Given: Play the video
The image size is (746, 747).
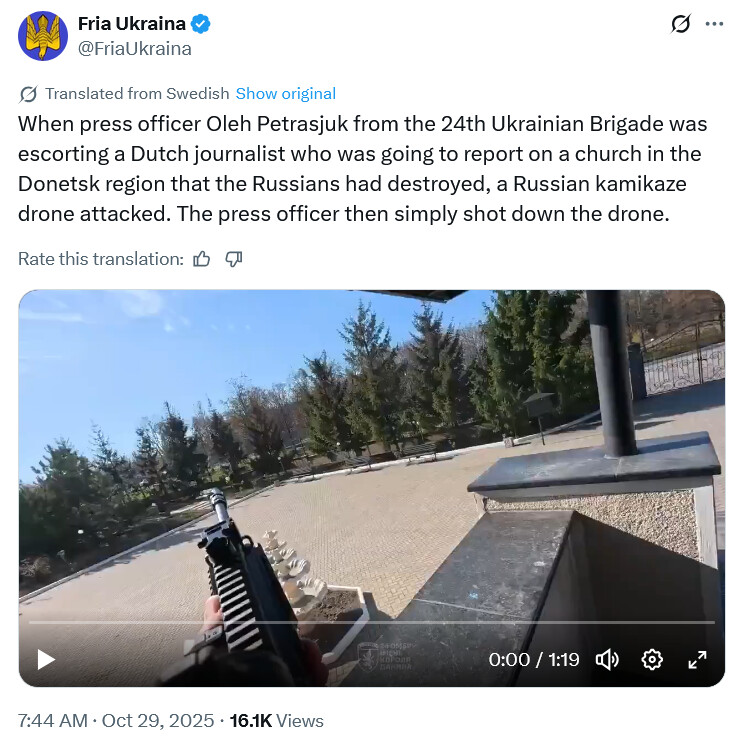Looking at the screenshot, I should pos(46,660).
